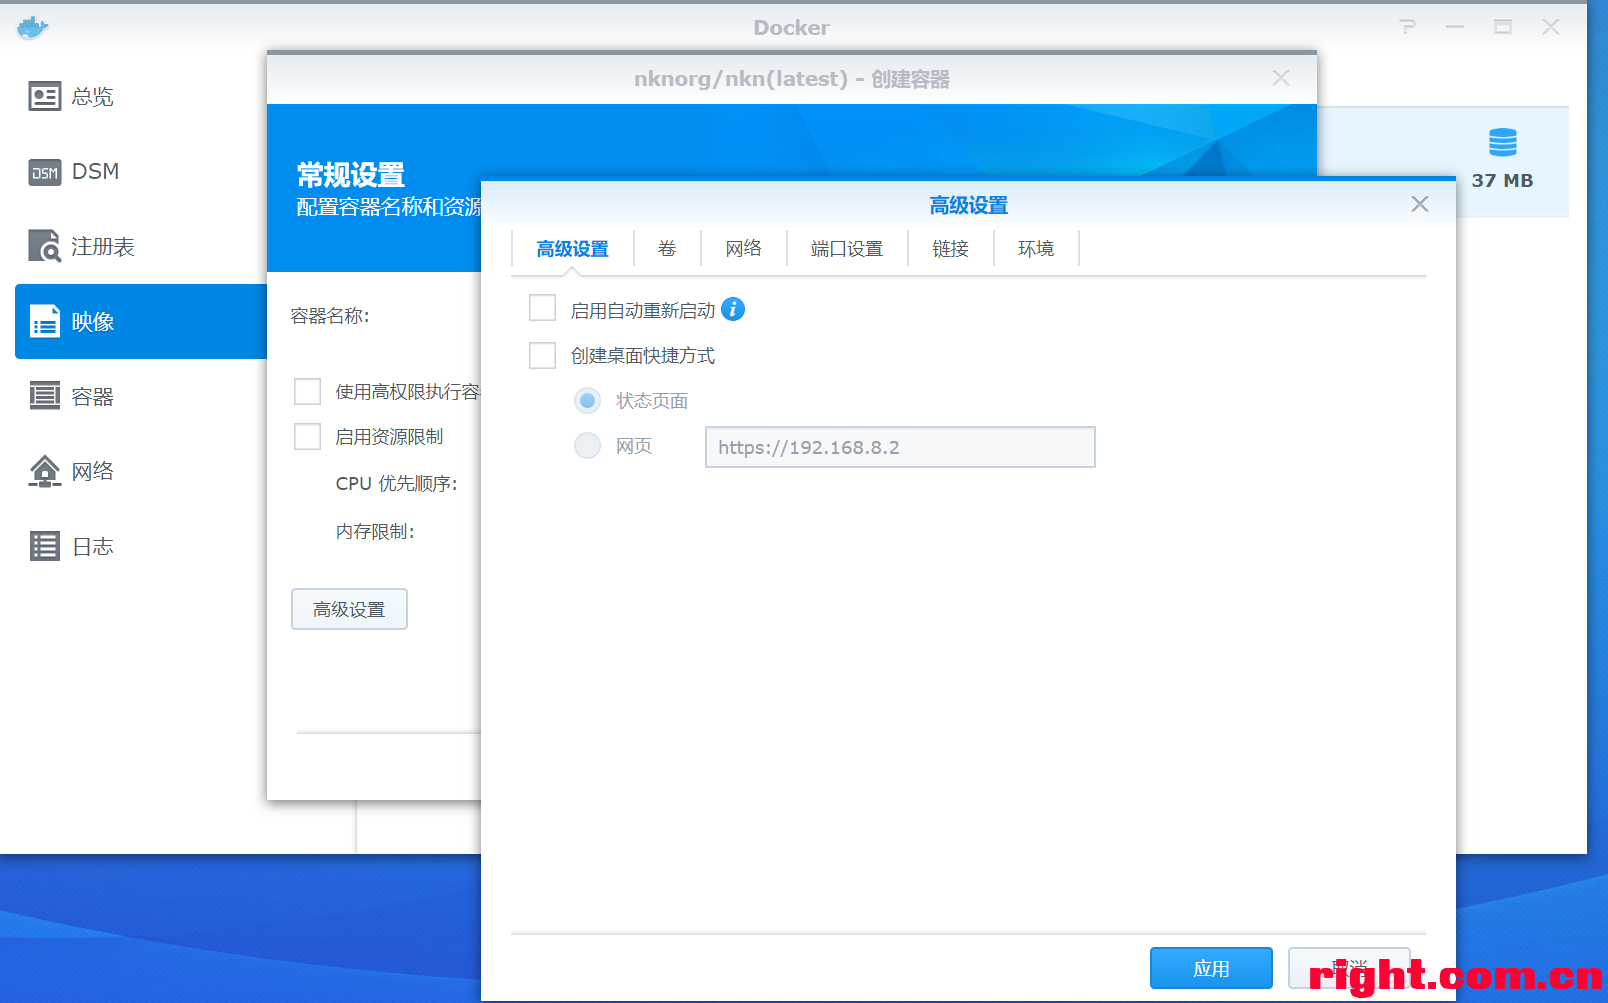Click the 常规设置 heading
Viewport: 1608px width, 1003px height.
point(351,175)
